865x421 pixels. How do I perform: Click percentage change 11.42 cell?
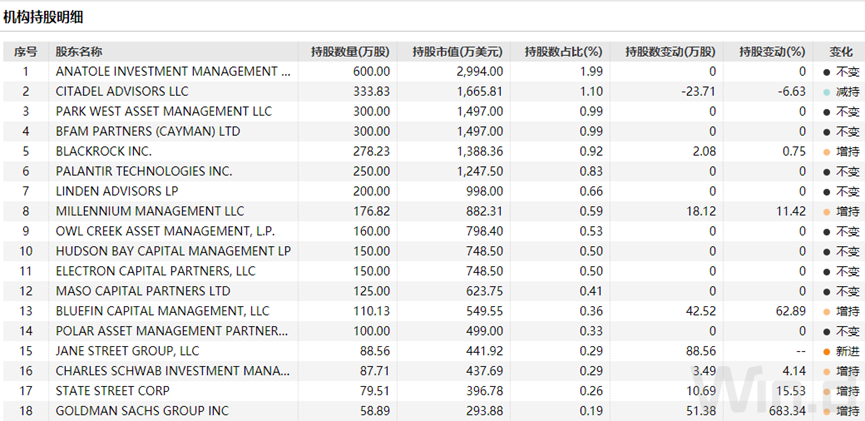click(791, 211)
